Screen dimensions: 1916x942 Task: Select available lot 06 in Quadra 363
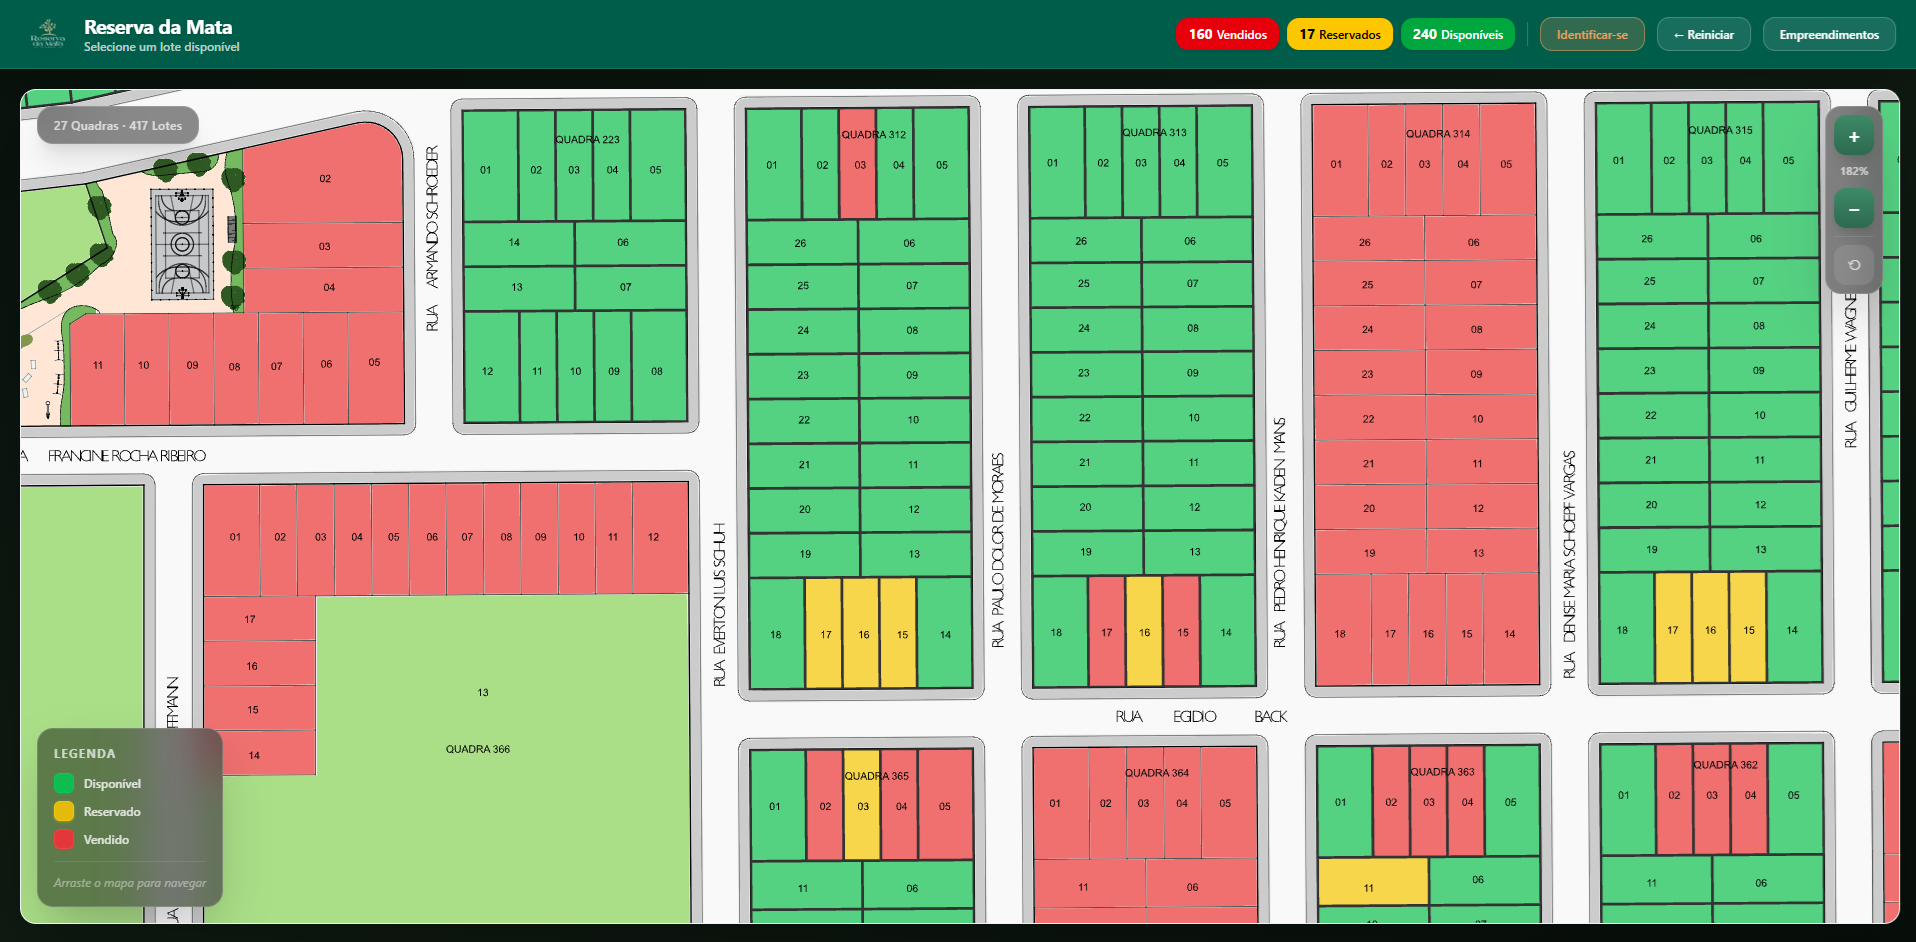1484,880
